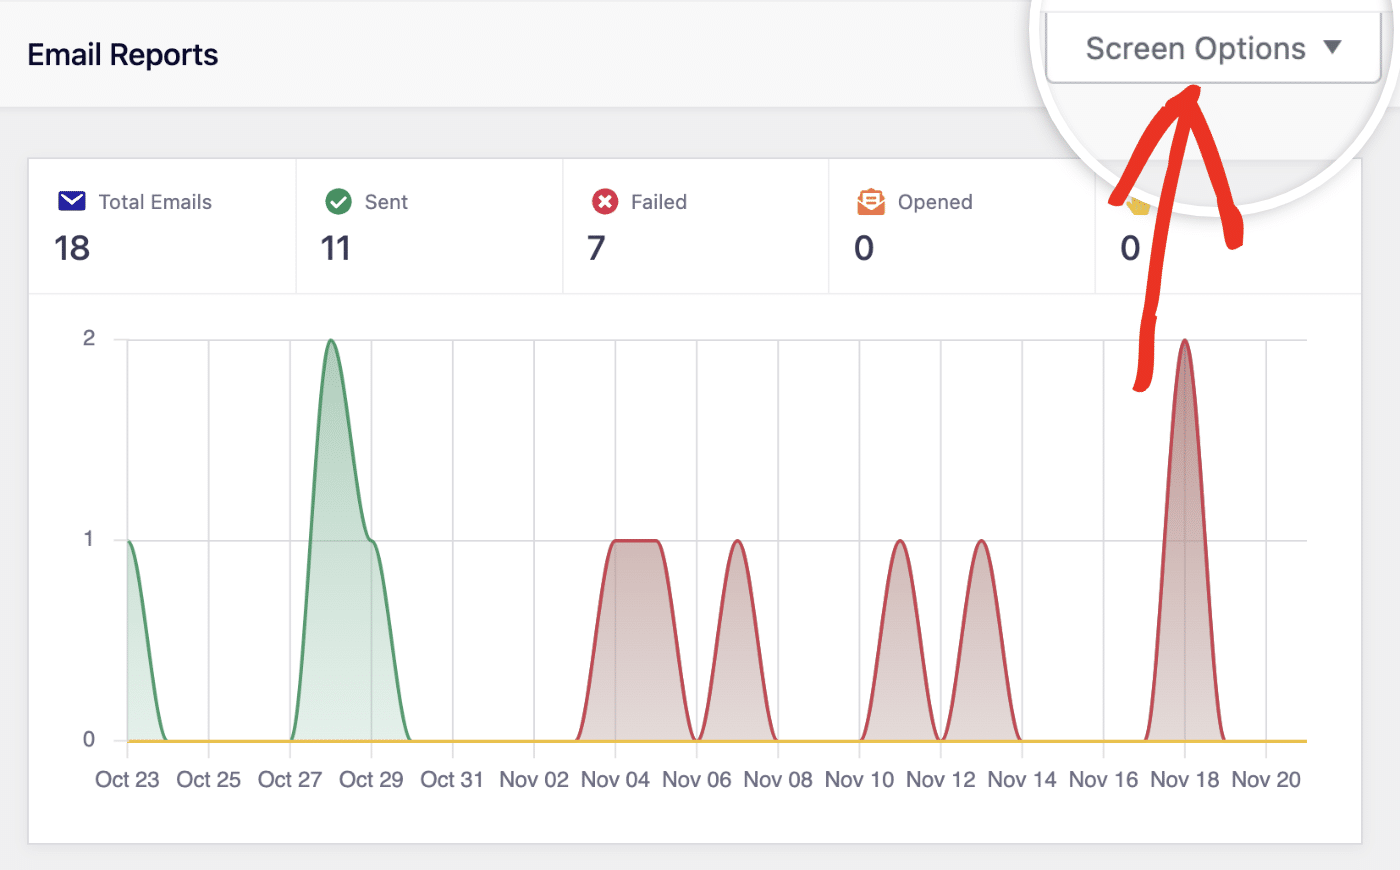Click the Nov 18 x-axis label
The image size is (1400, 870).
point(1185,780)
